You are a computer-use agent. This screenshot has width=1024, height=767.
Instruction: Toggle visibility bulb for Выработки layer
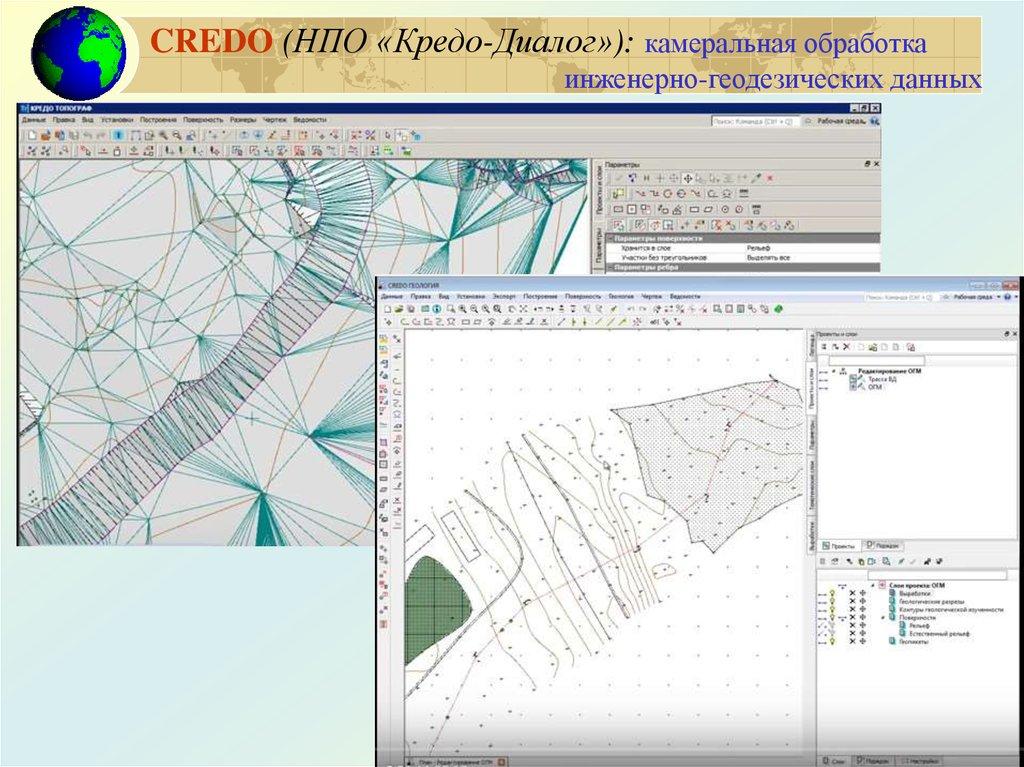(x=830, y=593)
